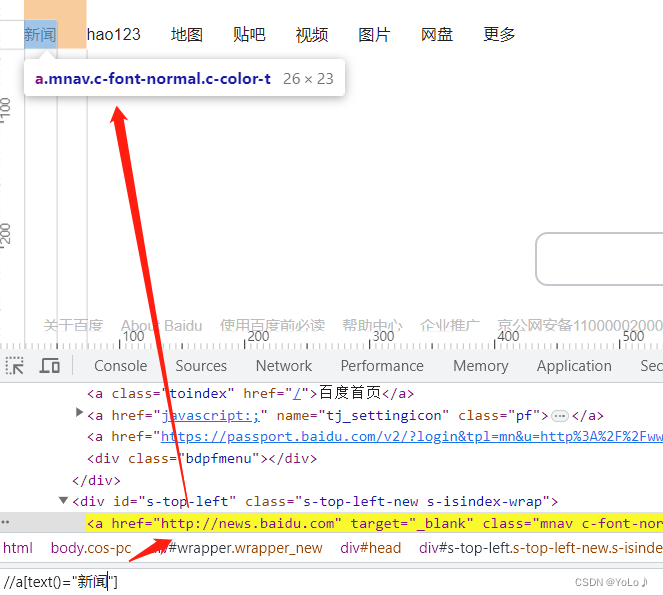Open the 图片 link
Viewport: 663px width, 596px height.
point(374,34)
